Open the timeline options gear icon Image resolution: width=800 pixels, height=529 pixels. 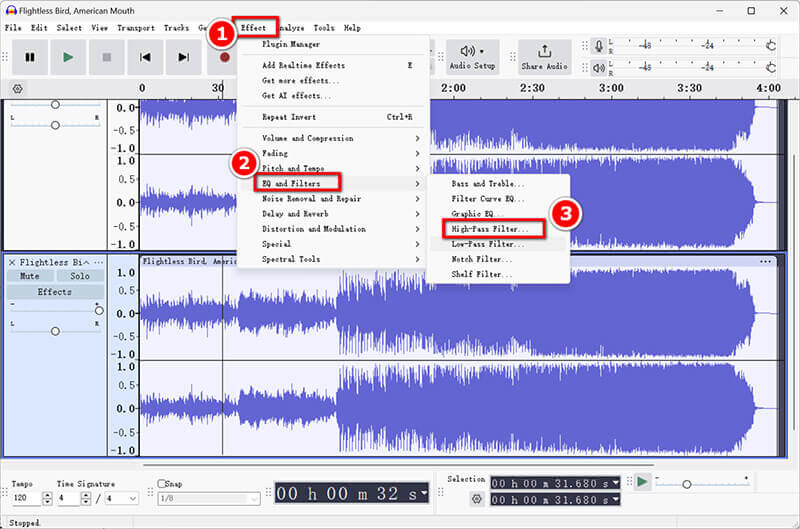17,89
